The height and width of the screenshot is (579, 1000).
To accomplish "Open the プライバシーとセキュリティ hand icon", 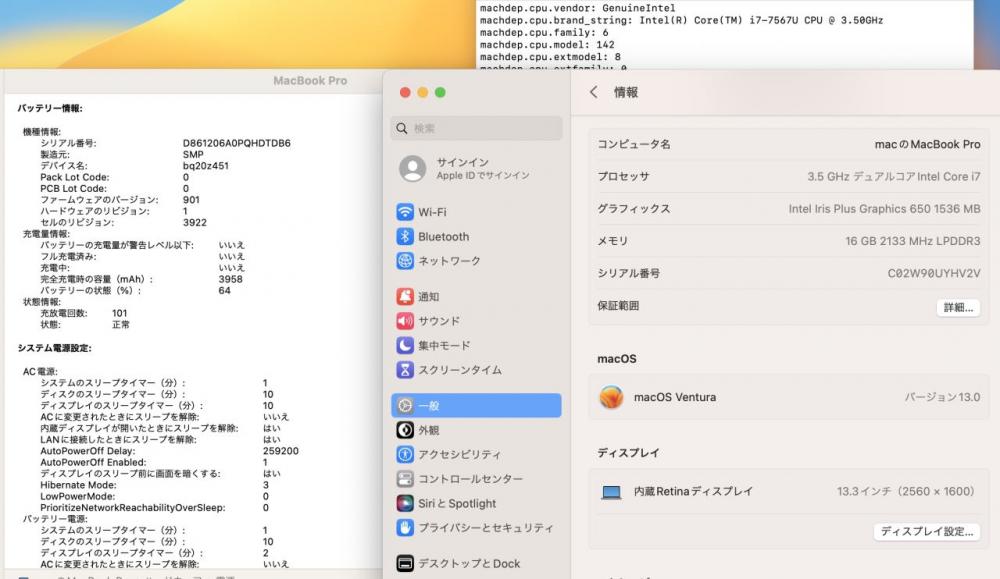I will [x=405, y=527].
